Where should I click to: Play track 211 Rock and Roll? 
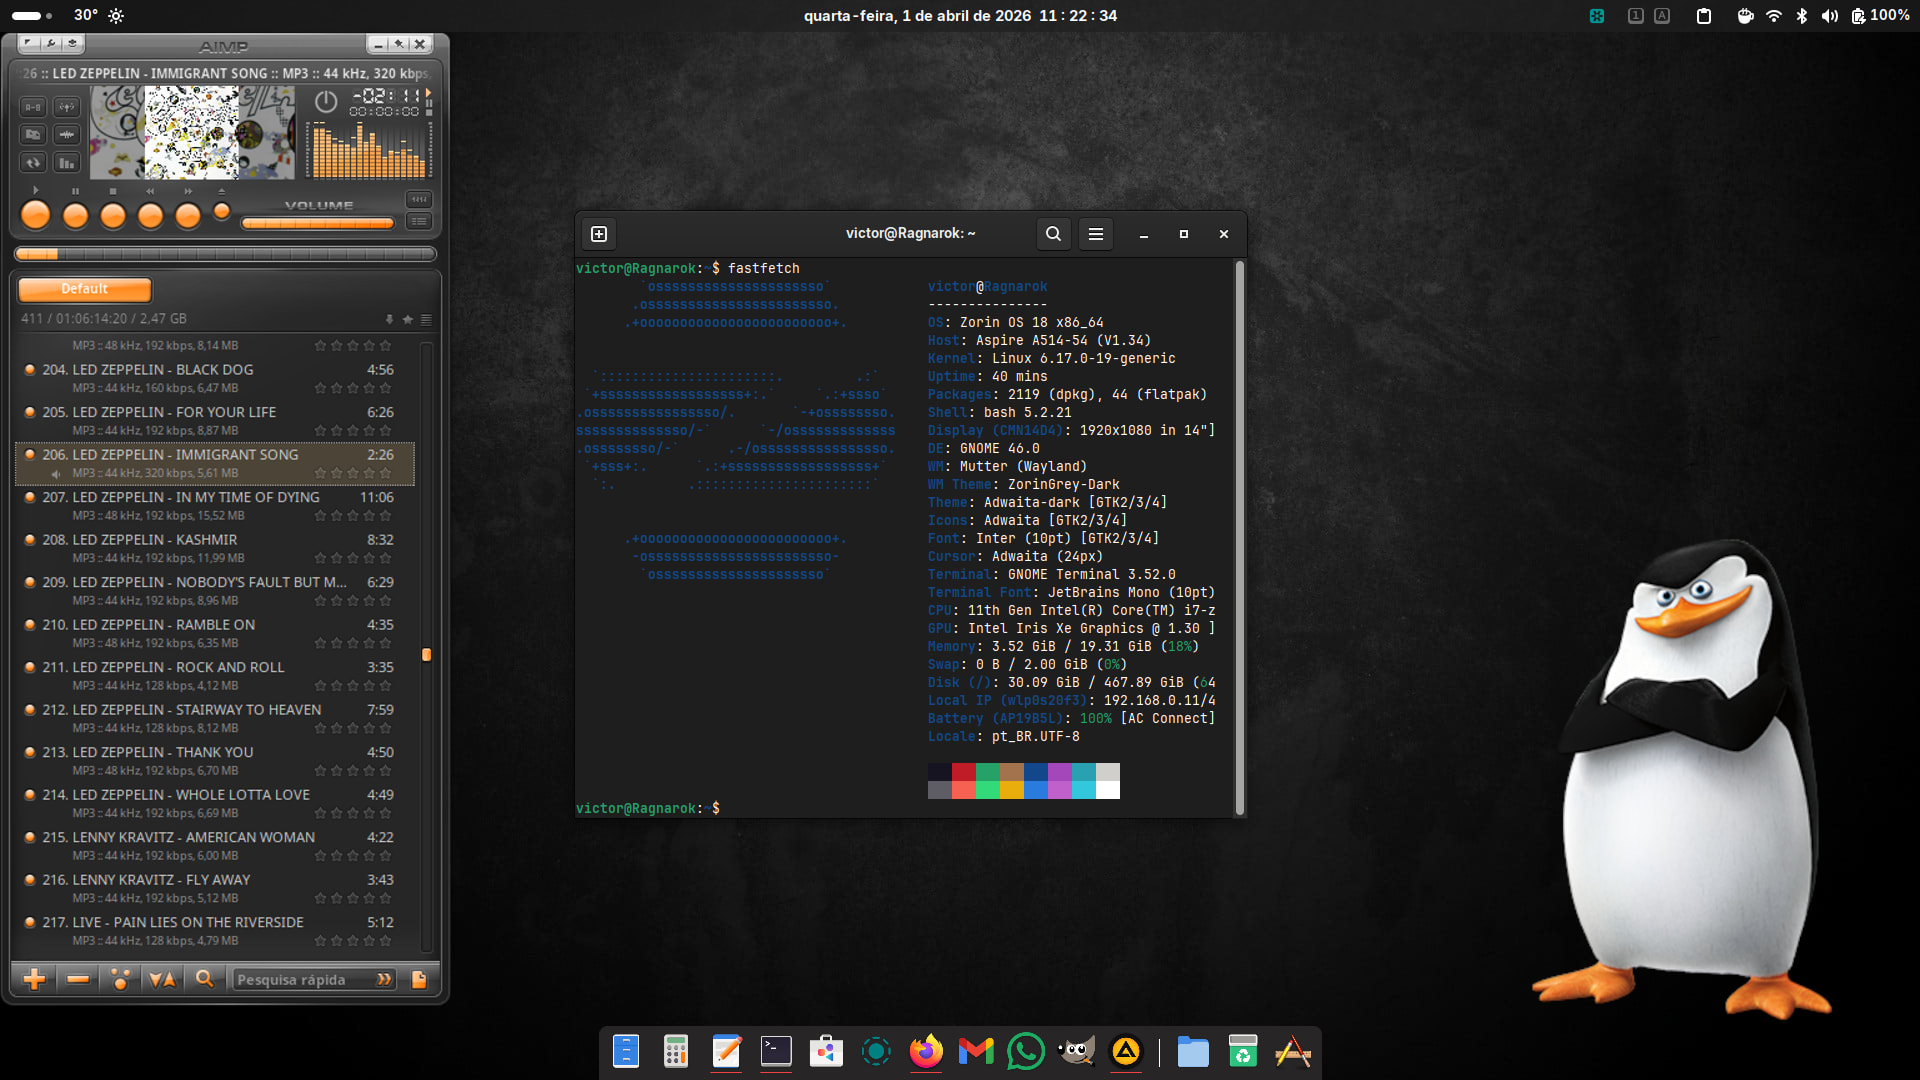click(x=178, y=667)
